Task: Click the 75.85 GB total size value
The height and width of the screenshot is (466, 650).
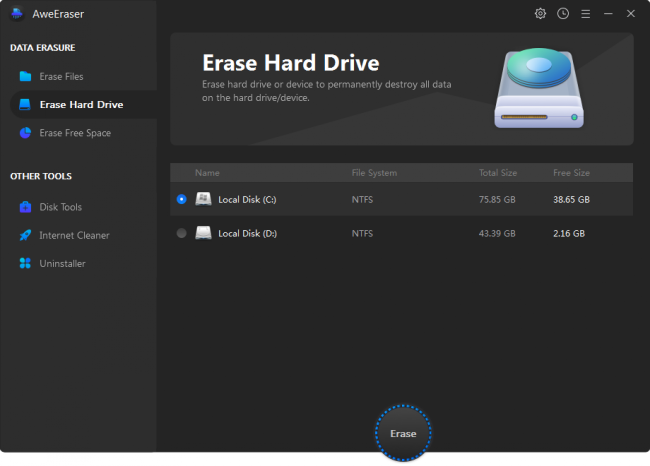Action: point(497,199)
